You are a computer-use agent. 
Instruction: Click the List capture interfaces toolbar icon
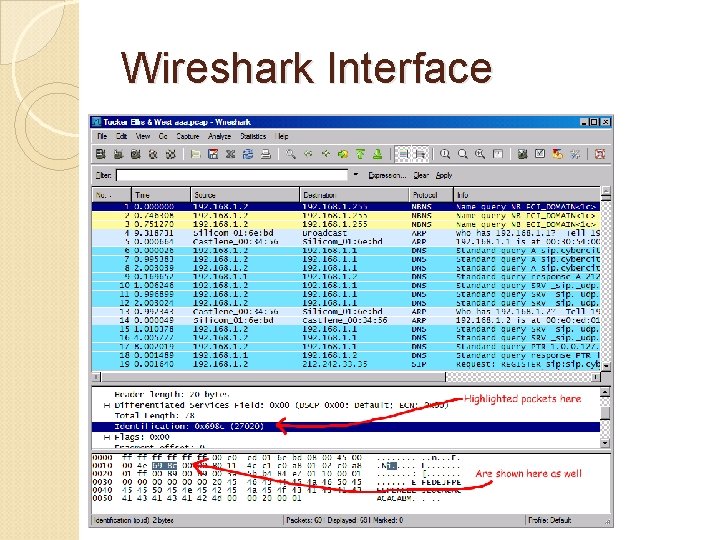101,154
